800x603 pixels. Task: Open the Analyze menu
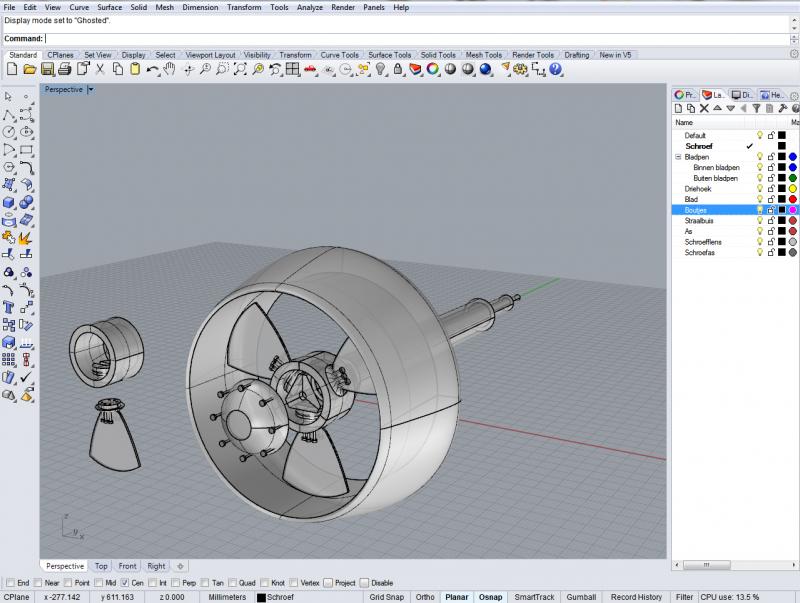point(310,7)
